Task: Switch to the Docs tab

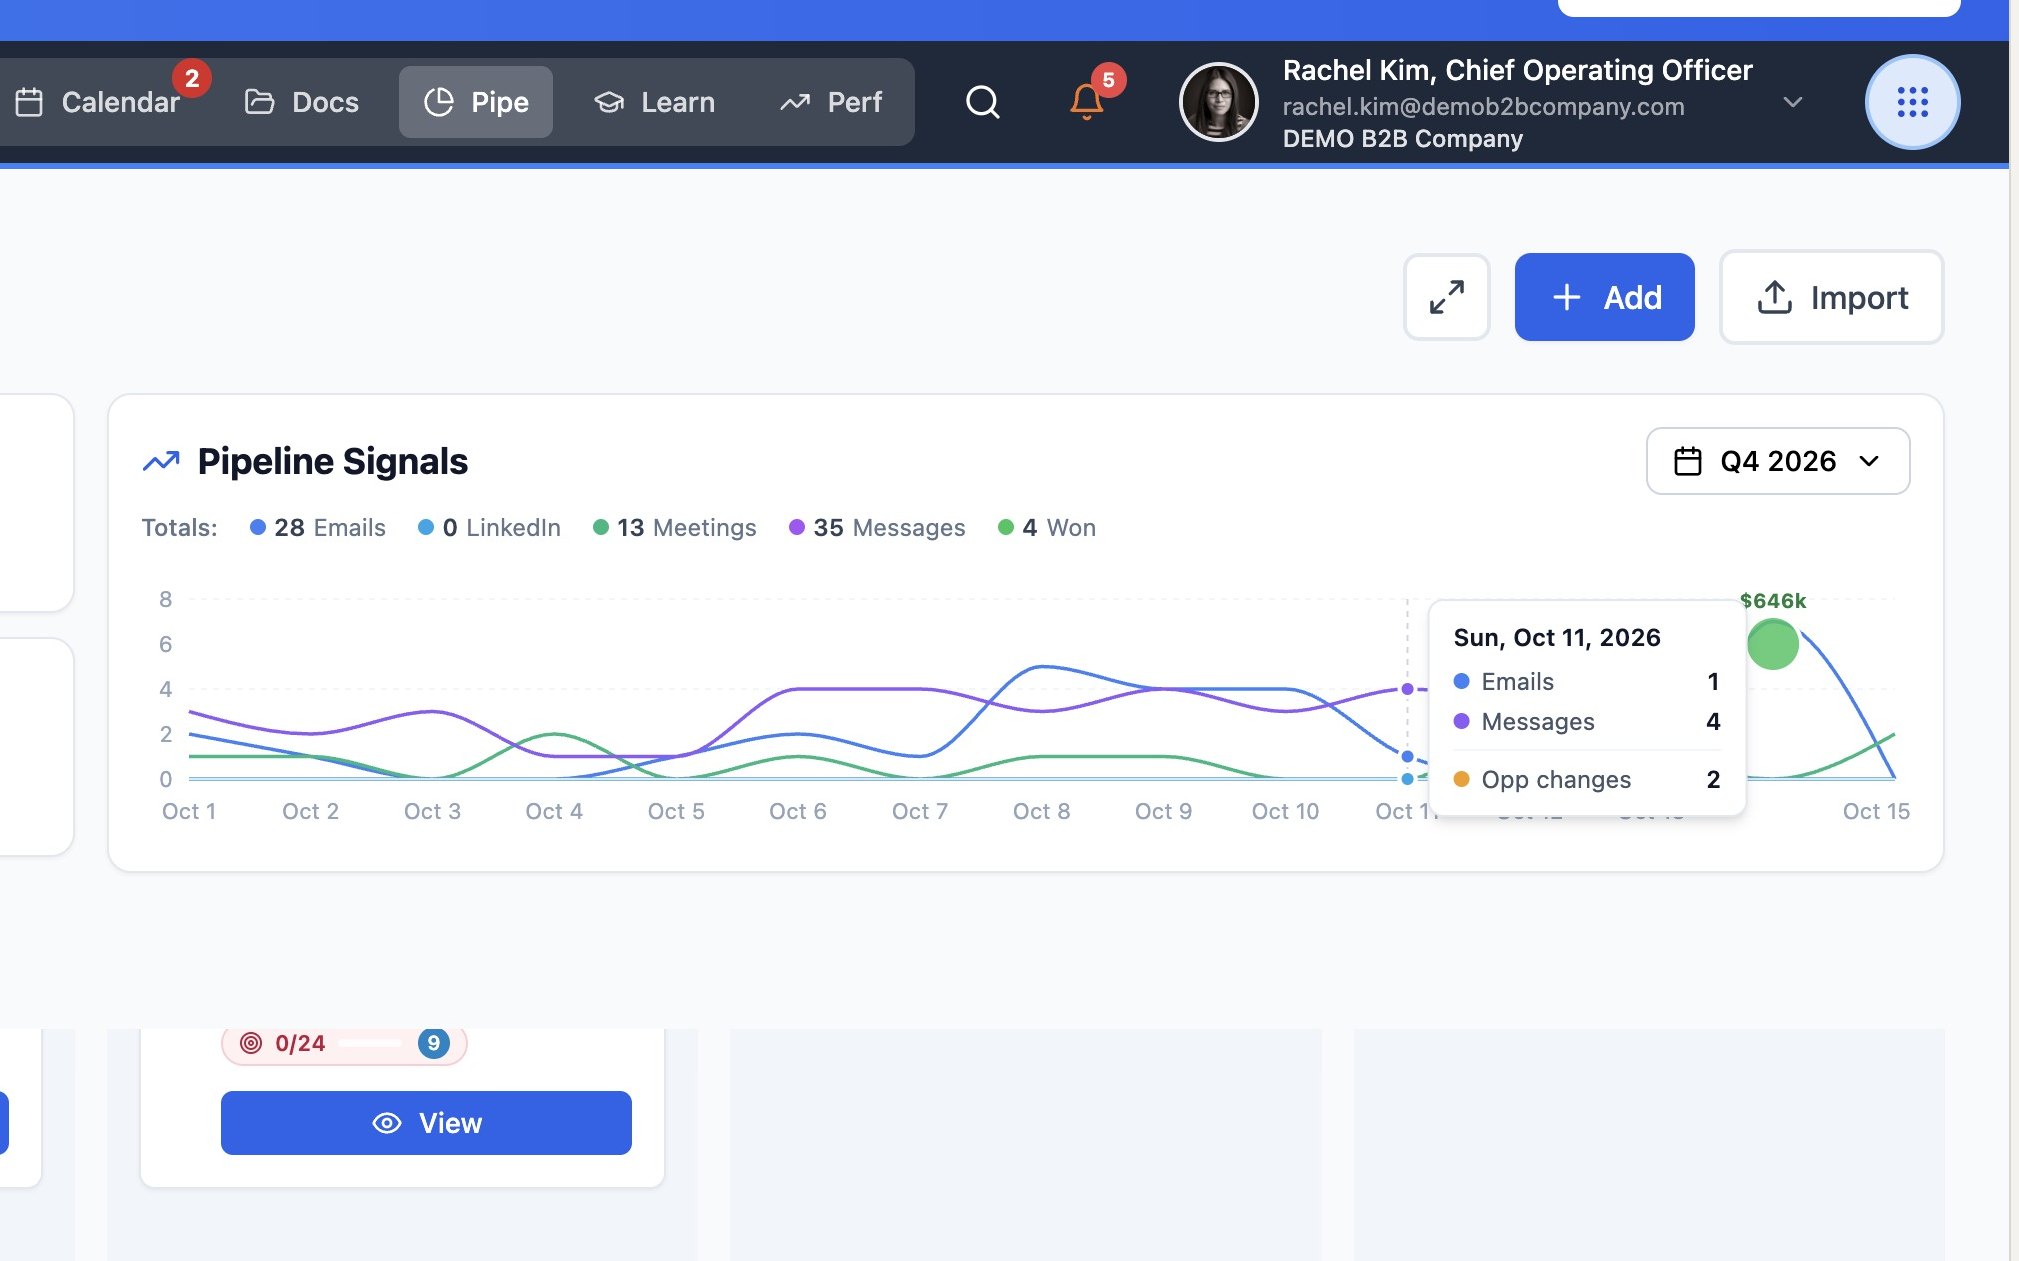Action: [x=301, y=102]
